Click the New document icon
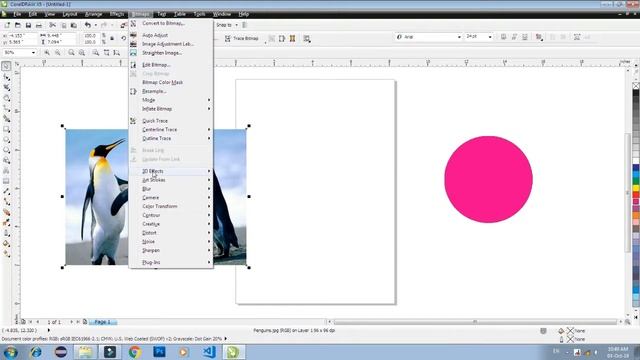This screenshot has height=360, width=640. tap(7, 25)
